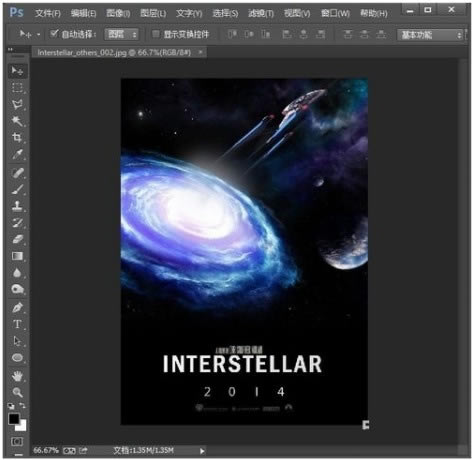The height and width of the screenshot is (460, 475).
Task: Select the Crop tool
Action: [17, 137]
